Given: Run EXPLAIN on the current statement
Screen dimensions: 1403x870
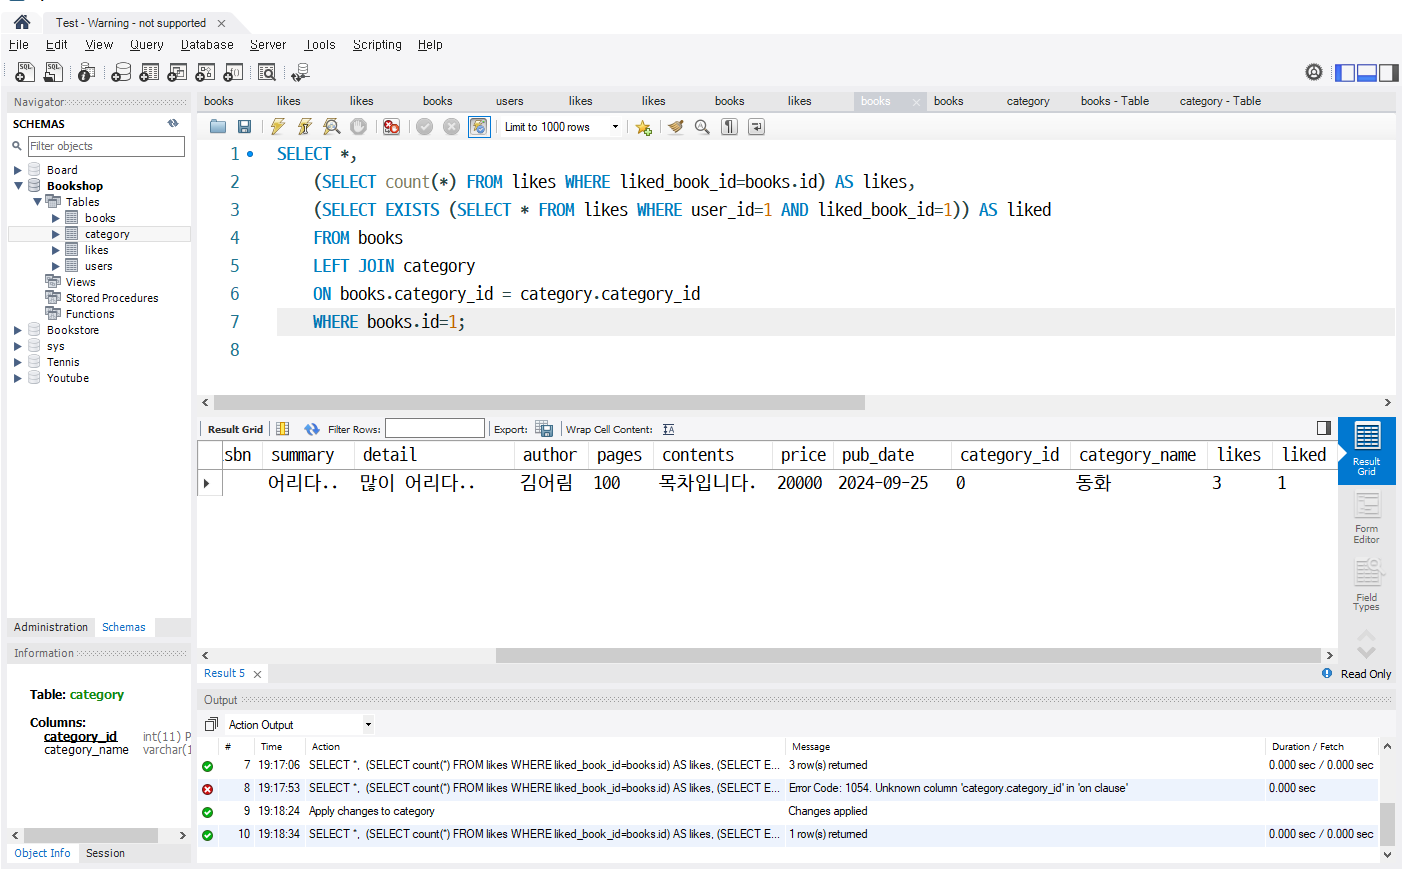Looking at the screenshot, I should tap(331, 127).
